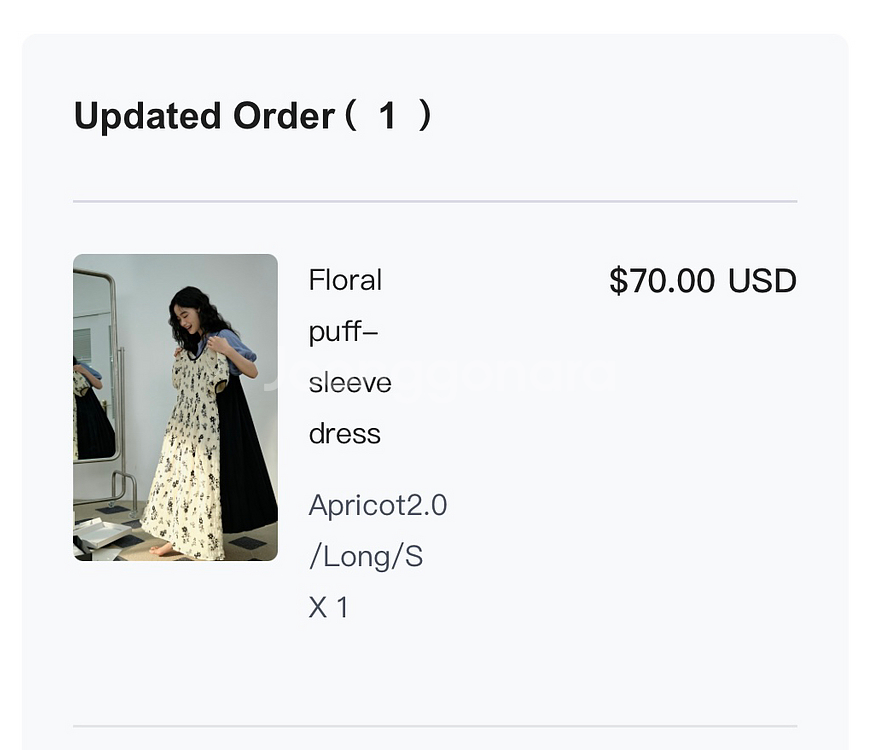The width and height of the screenshot is (876, 750).
Task: Click the X 1 quantity label
Action: point(328,607)
